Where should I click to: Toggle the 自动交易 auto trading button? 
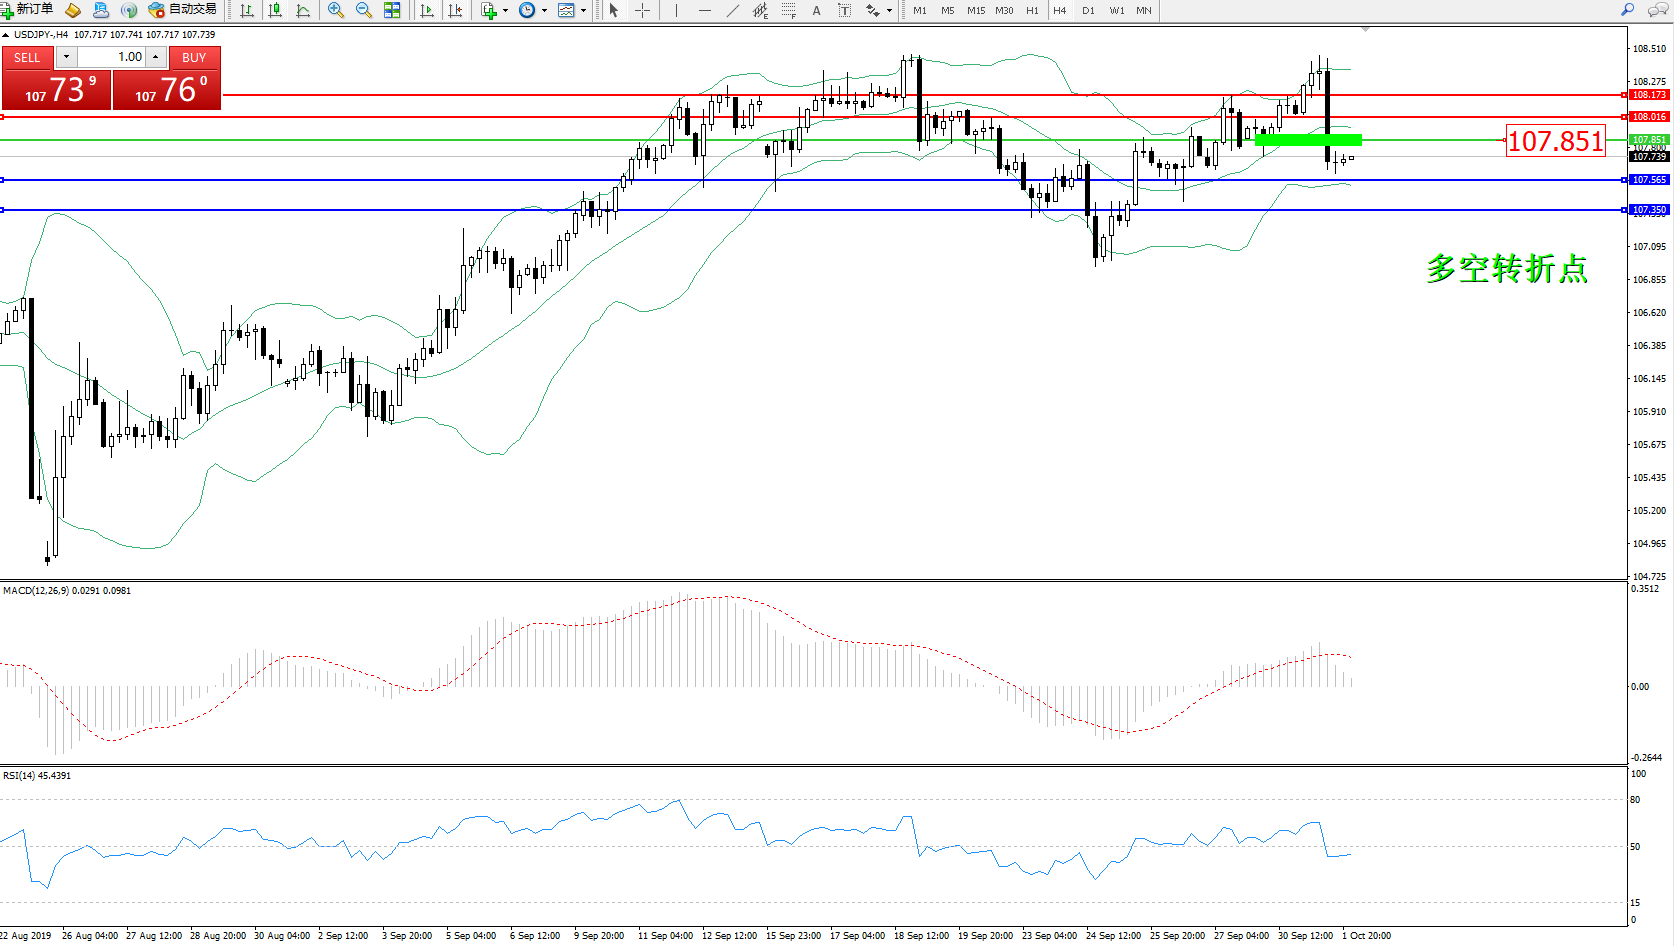pyautogui.click(x=182, y=10)
